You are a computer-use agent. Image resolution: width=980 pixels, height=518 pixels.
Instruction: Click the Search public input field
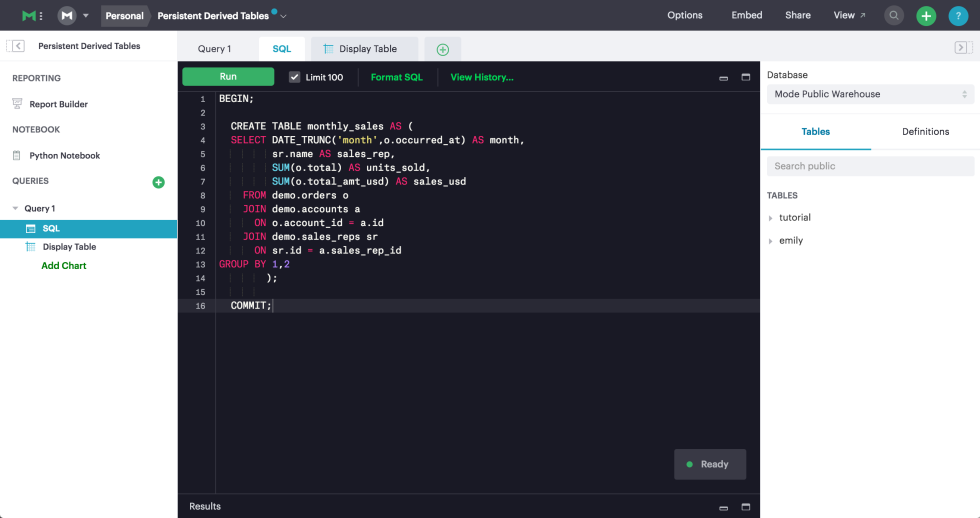point(870,166)
